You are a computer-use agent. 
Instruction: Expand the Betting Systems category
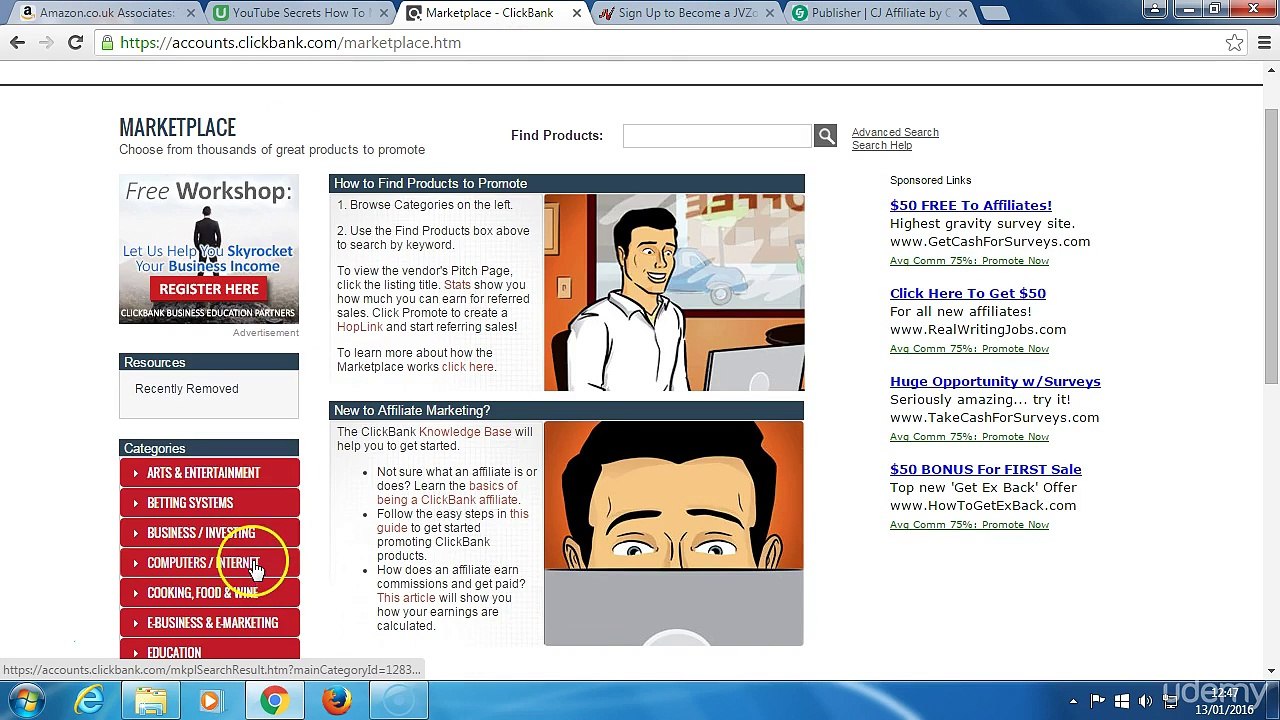click(209, 503)
